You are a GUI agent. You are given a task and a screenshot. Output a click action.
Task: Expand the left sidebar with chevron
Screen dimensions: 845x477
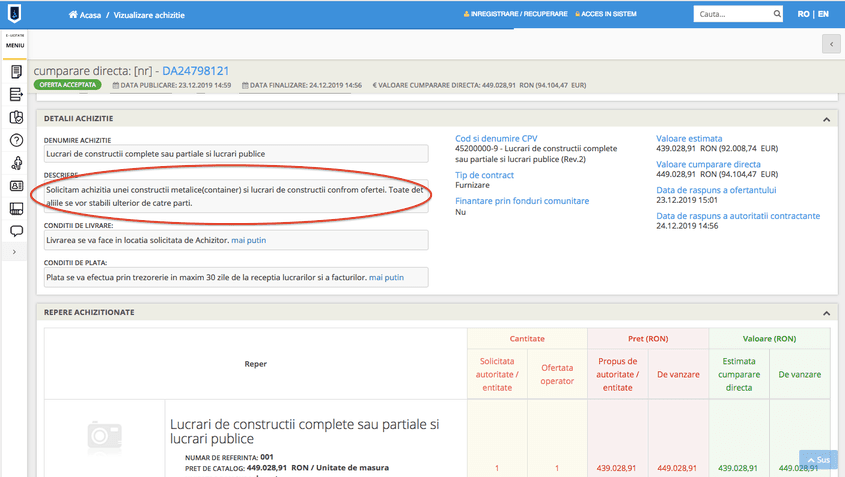point(15,253)
